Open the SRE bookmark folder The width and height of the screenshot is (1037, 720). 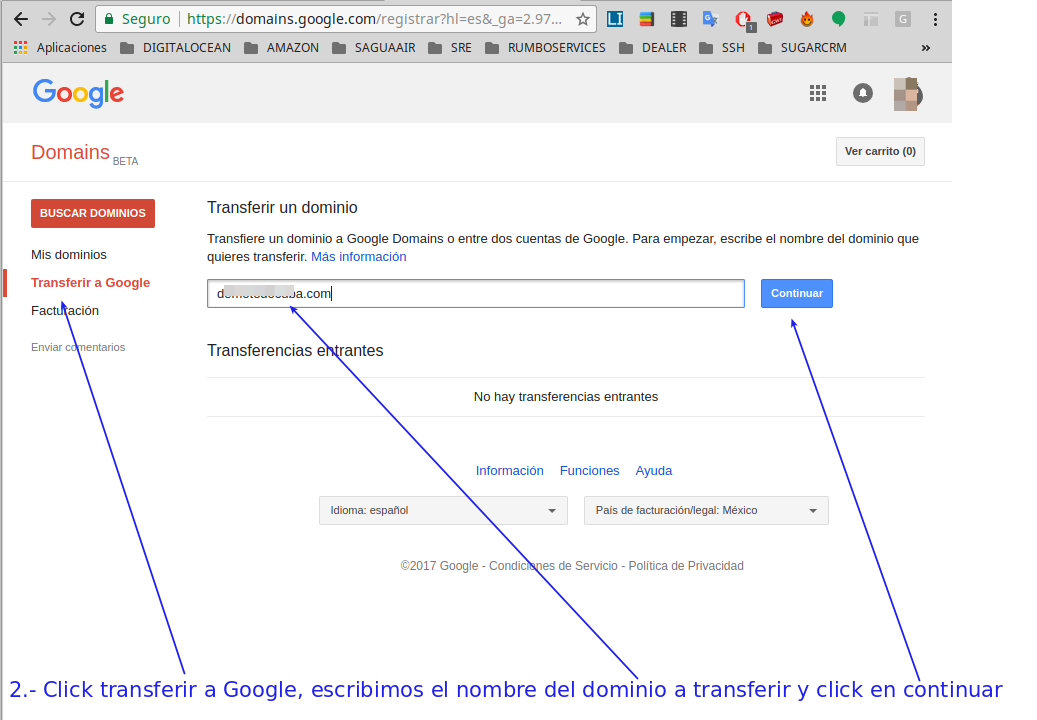click(450, 48)
